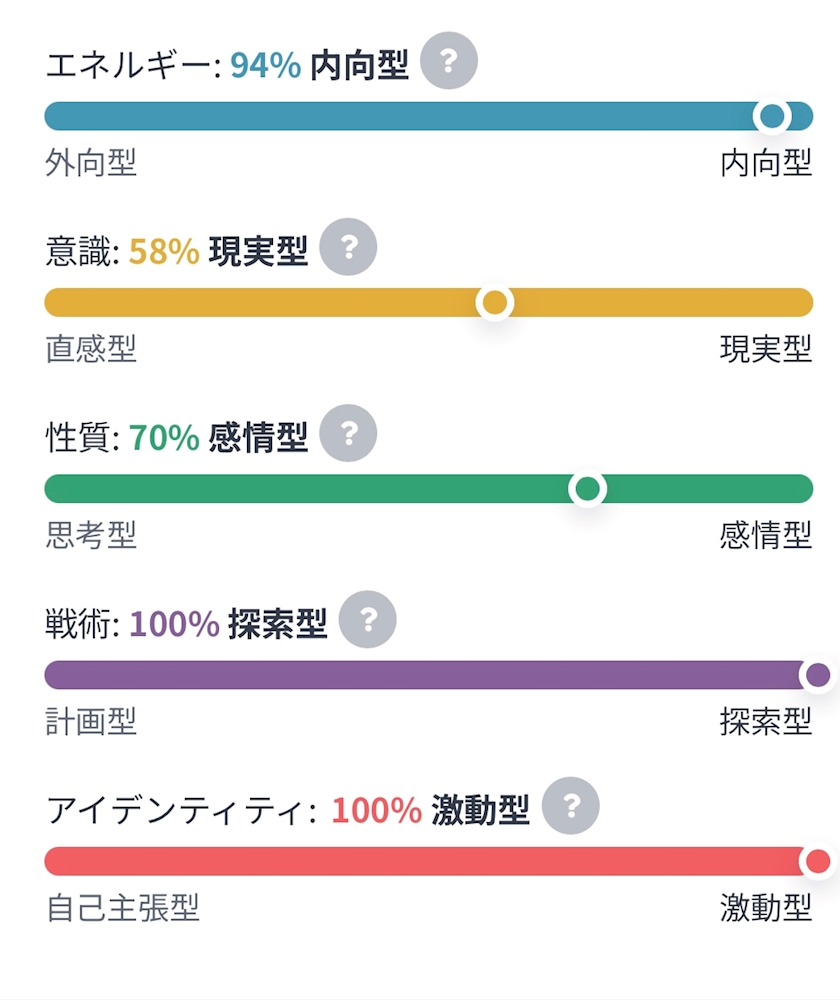Screen dimensions: 840x1000
Task: Select the 感情型 label under the green bar
Action: coord(766,536)
